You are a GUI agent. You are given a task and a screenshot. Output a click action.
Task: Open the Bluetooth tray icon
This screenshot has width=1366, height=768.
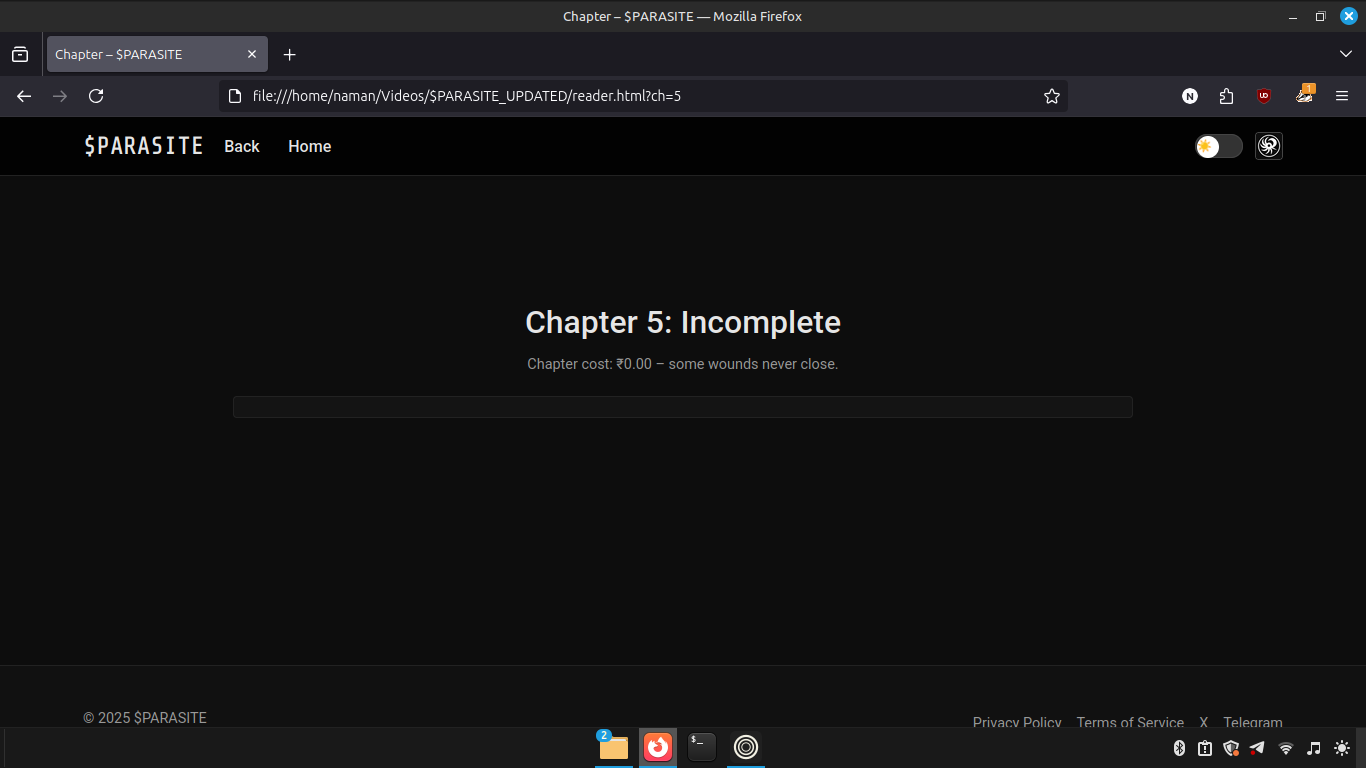tap(1179, 748)
